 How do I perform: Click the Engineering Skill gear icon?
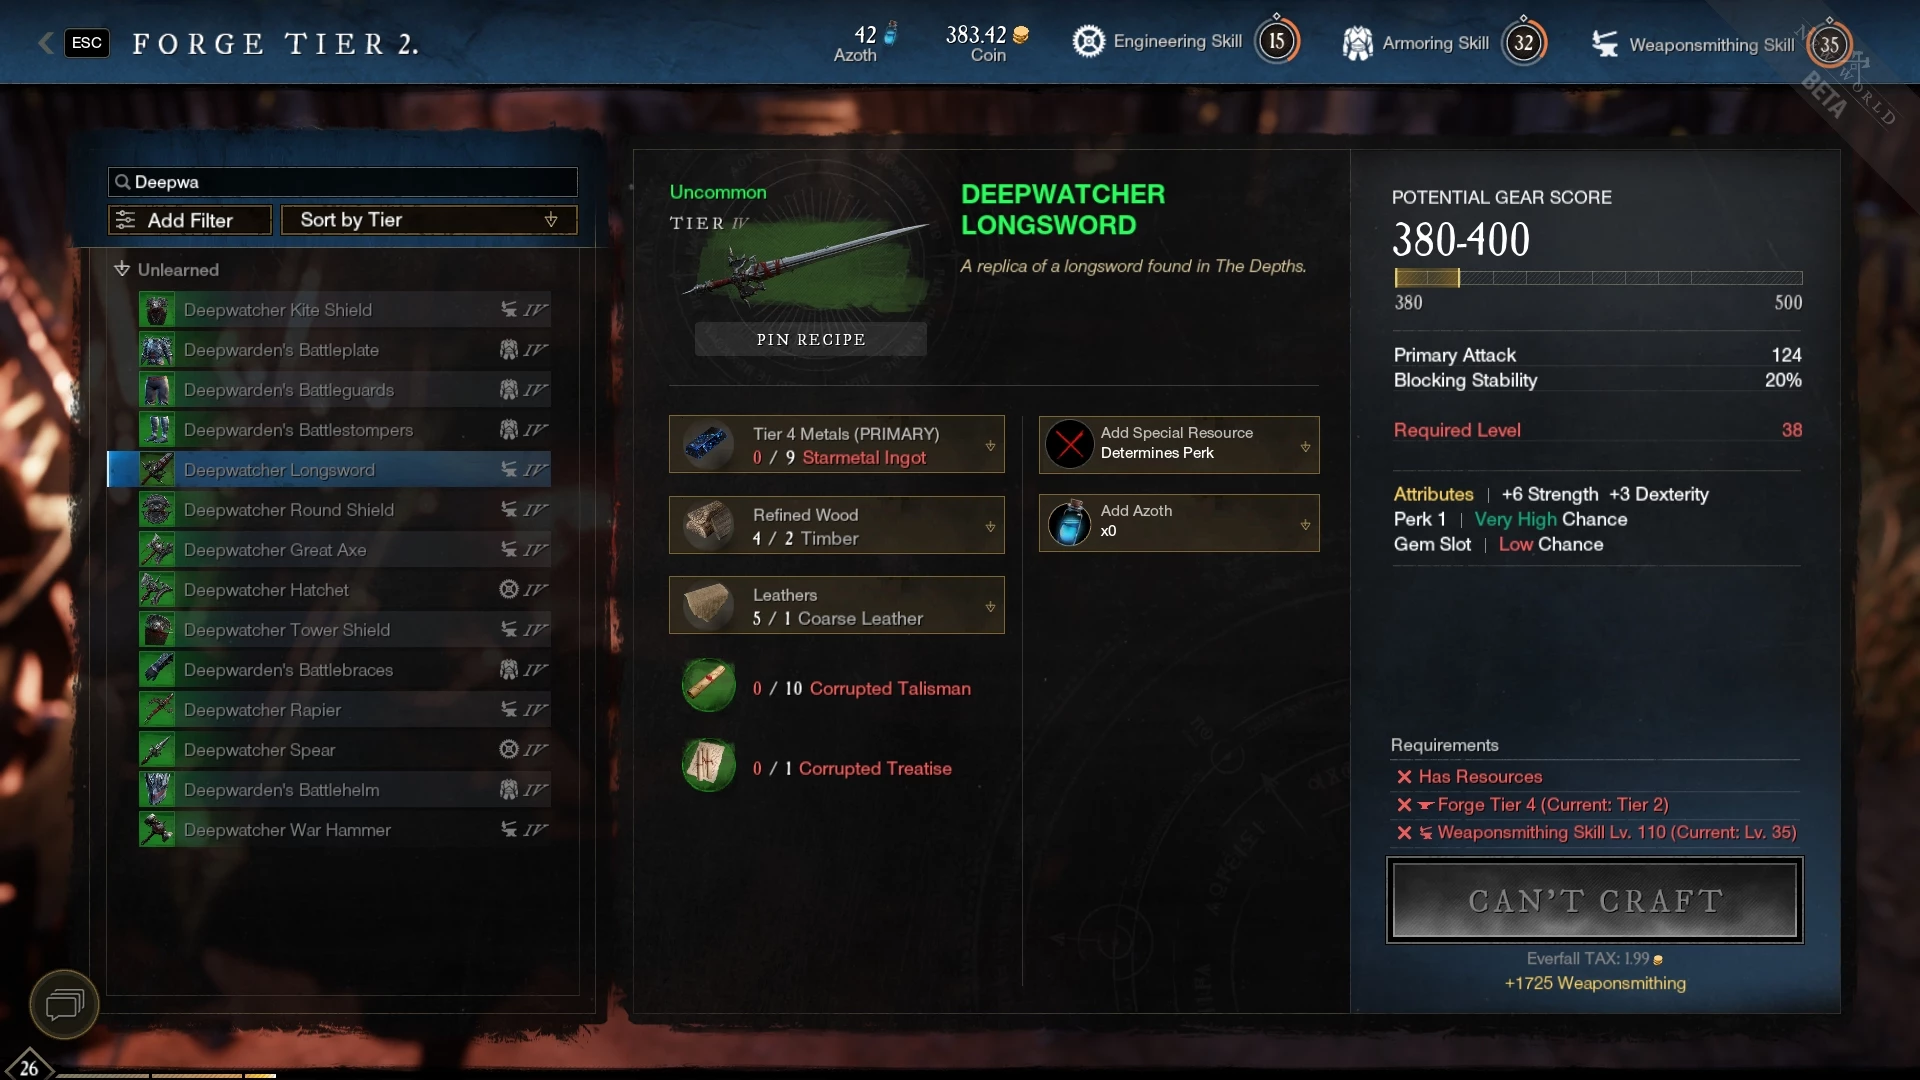(1088, 41)
